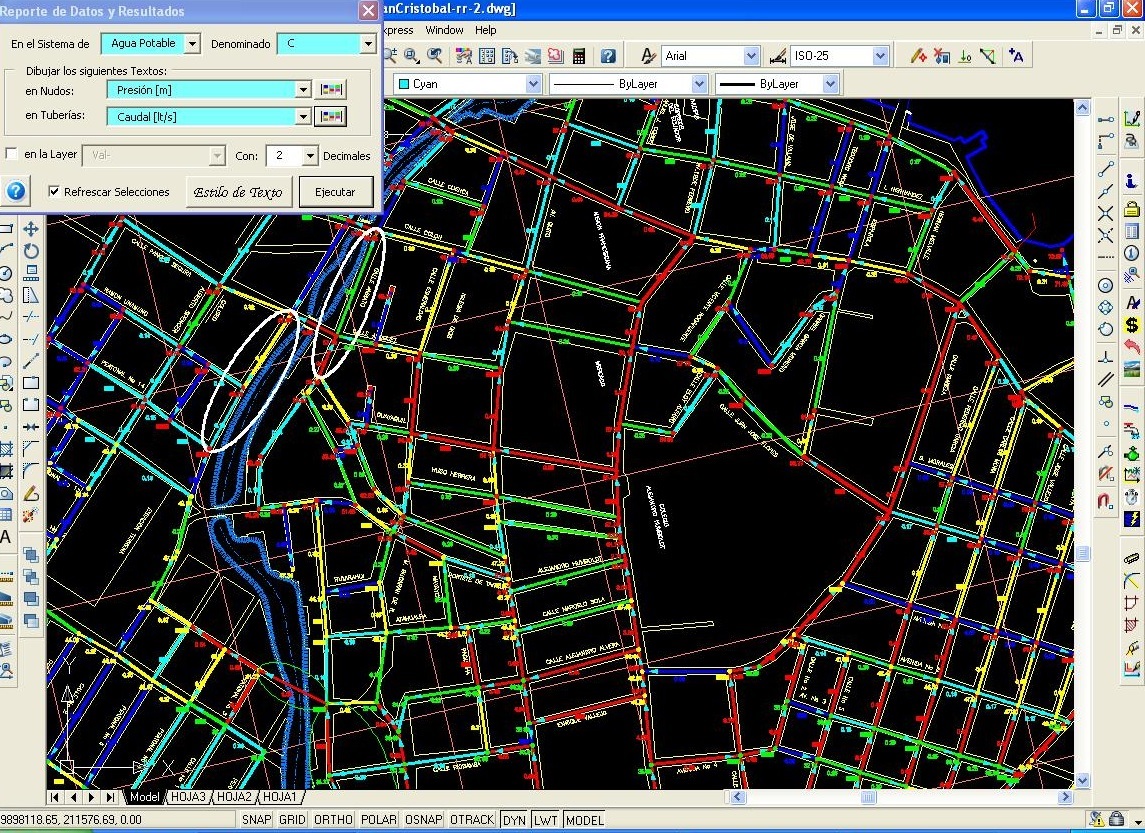
Task: Open color legend for Nudos
Action: (x=331, y=90)
